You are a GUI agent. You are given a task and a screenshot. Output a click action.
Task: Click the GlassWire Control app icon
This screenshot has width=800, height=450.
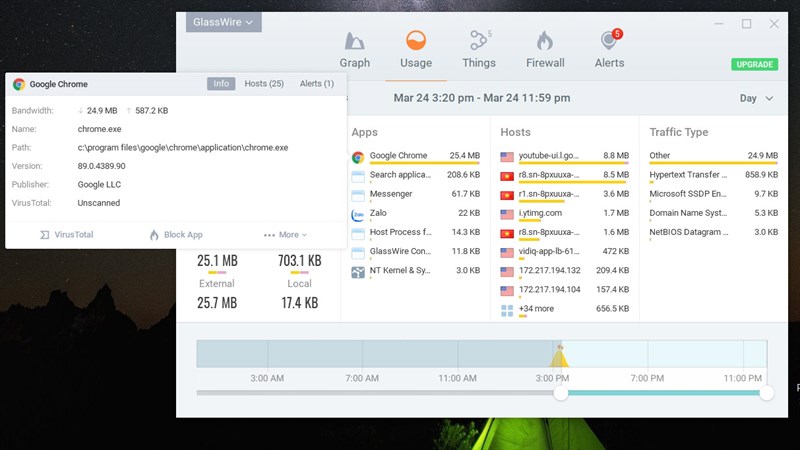pos(358,253)
